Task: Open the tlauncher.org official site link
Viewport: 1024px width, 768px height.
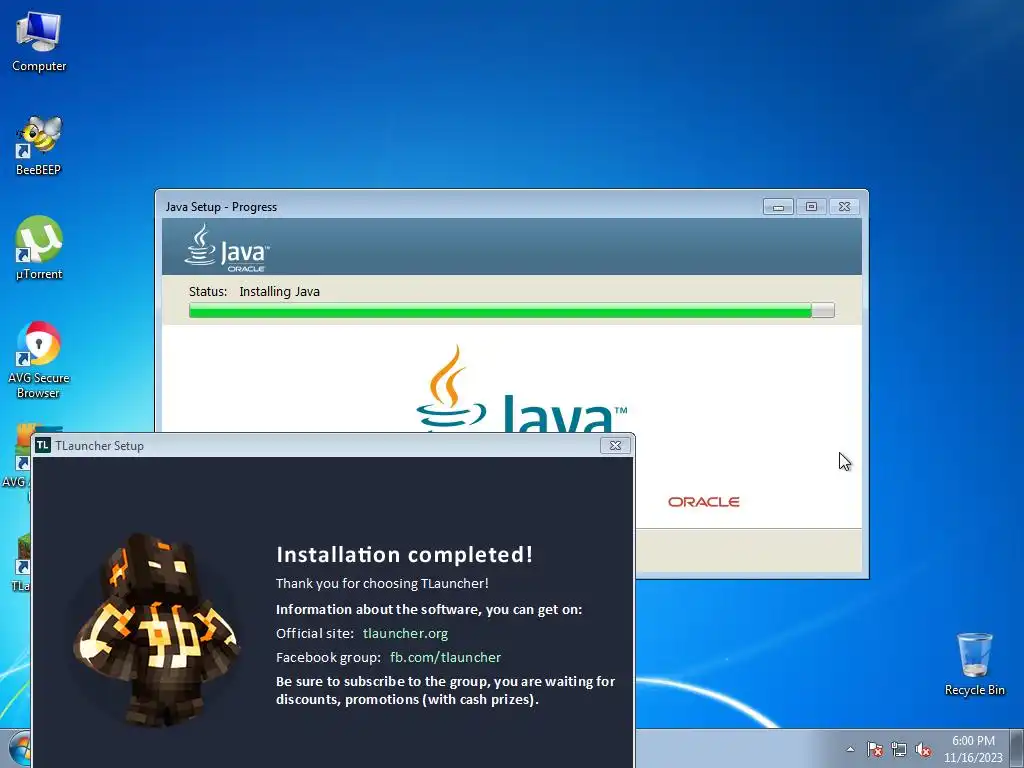Action: click(406, 633)
